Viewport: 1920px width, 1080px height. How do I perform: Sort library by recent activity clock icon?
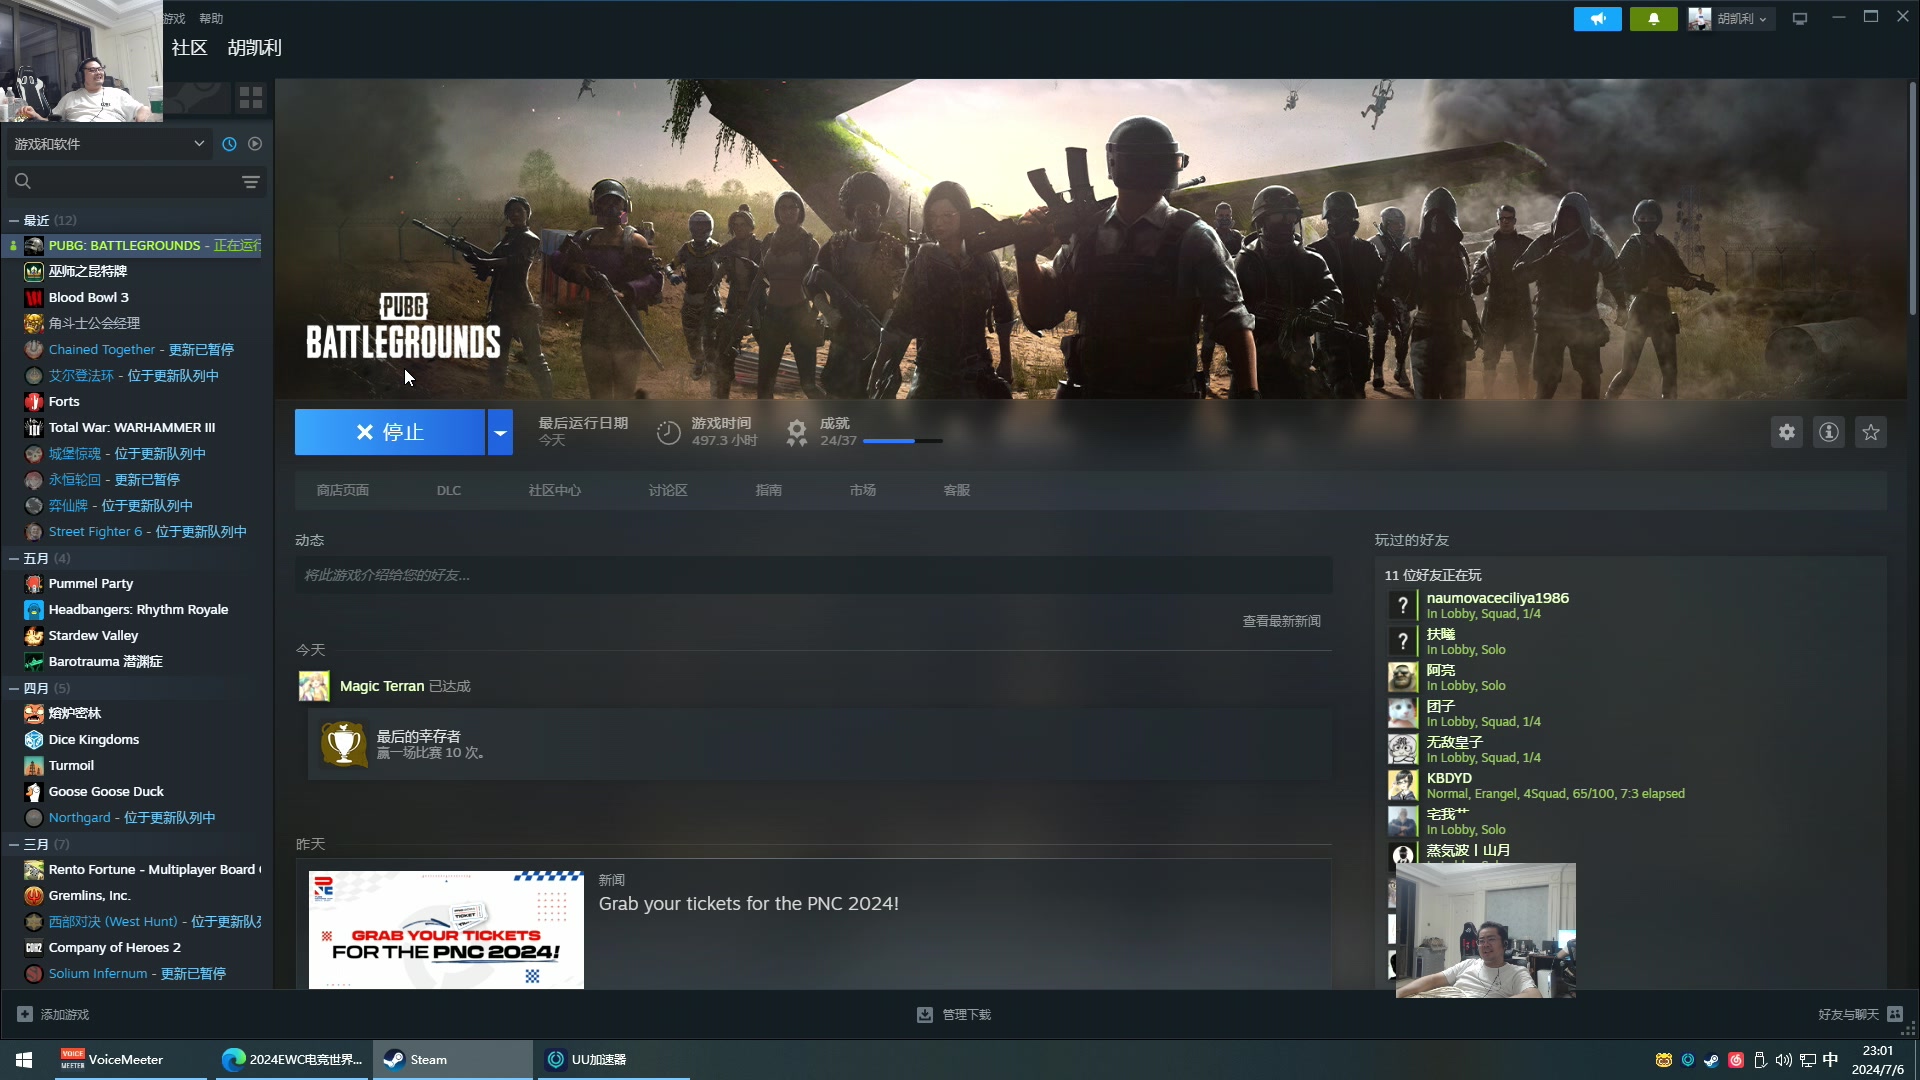(229, 144)
